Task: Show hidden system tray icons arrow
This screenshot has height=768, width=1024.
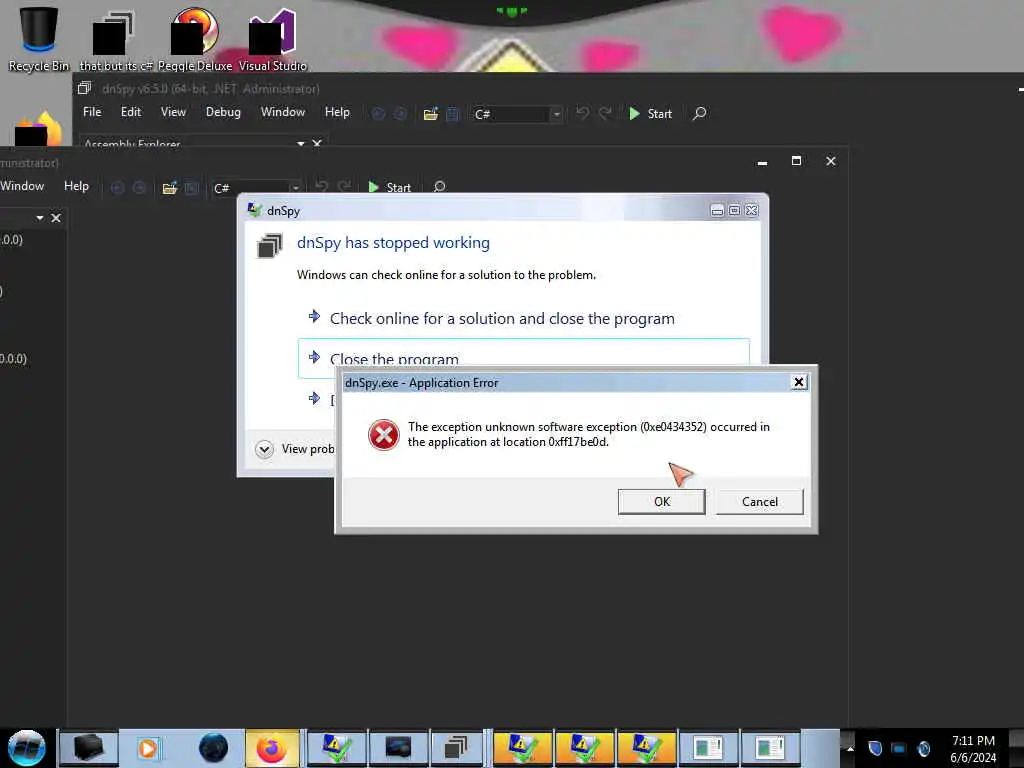Action: [850, 748]
